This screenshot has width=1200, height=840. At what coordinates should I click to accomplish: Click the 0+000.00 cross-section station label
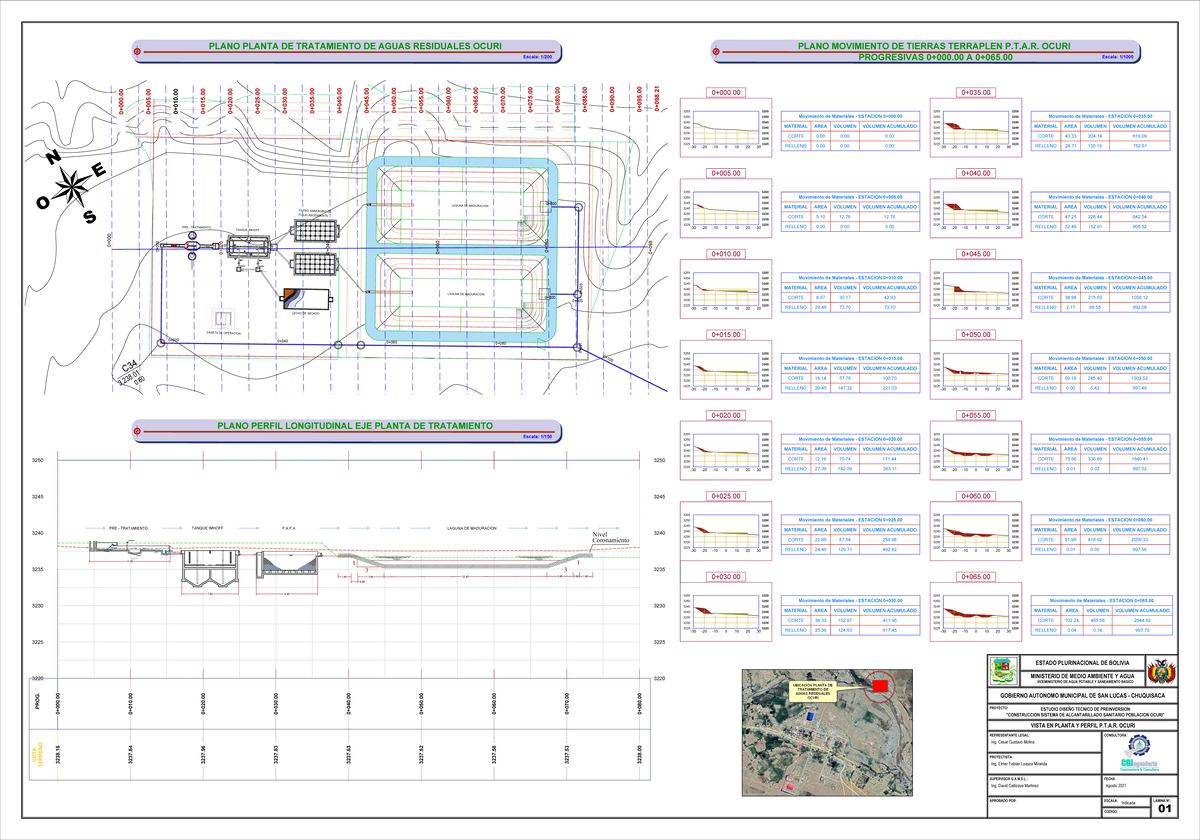(x=725, y=92)
